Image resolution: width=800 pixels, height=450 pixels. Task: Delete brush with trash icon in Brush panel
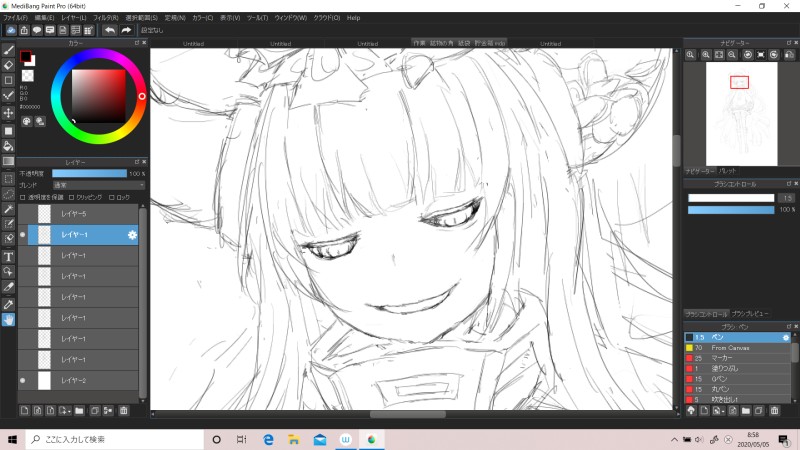pyautogui.click(x=774, y=410)
